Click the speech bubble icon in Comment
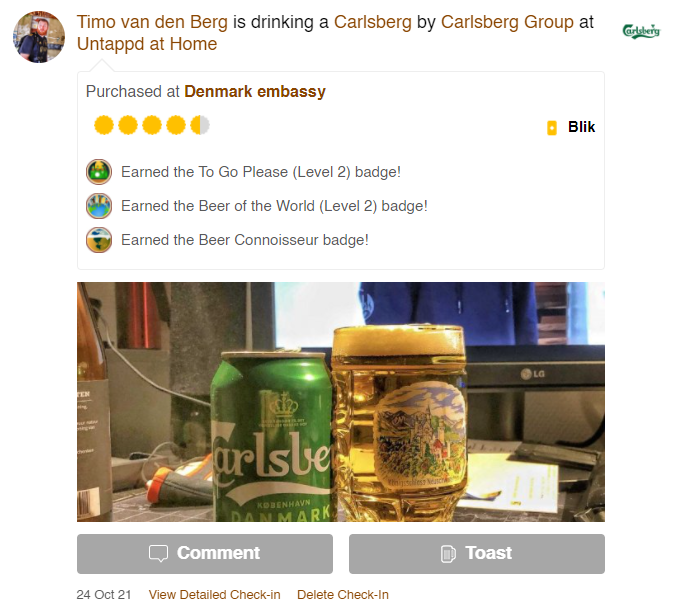 pos(158,553)
